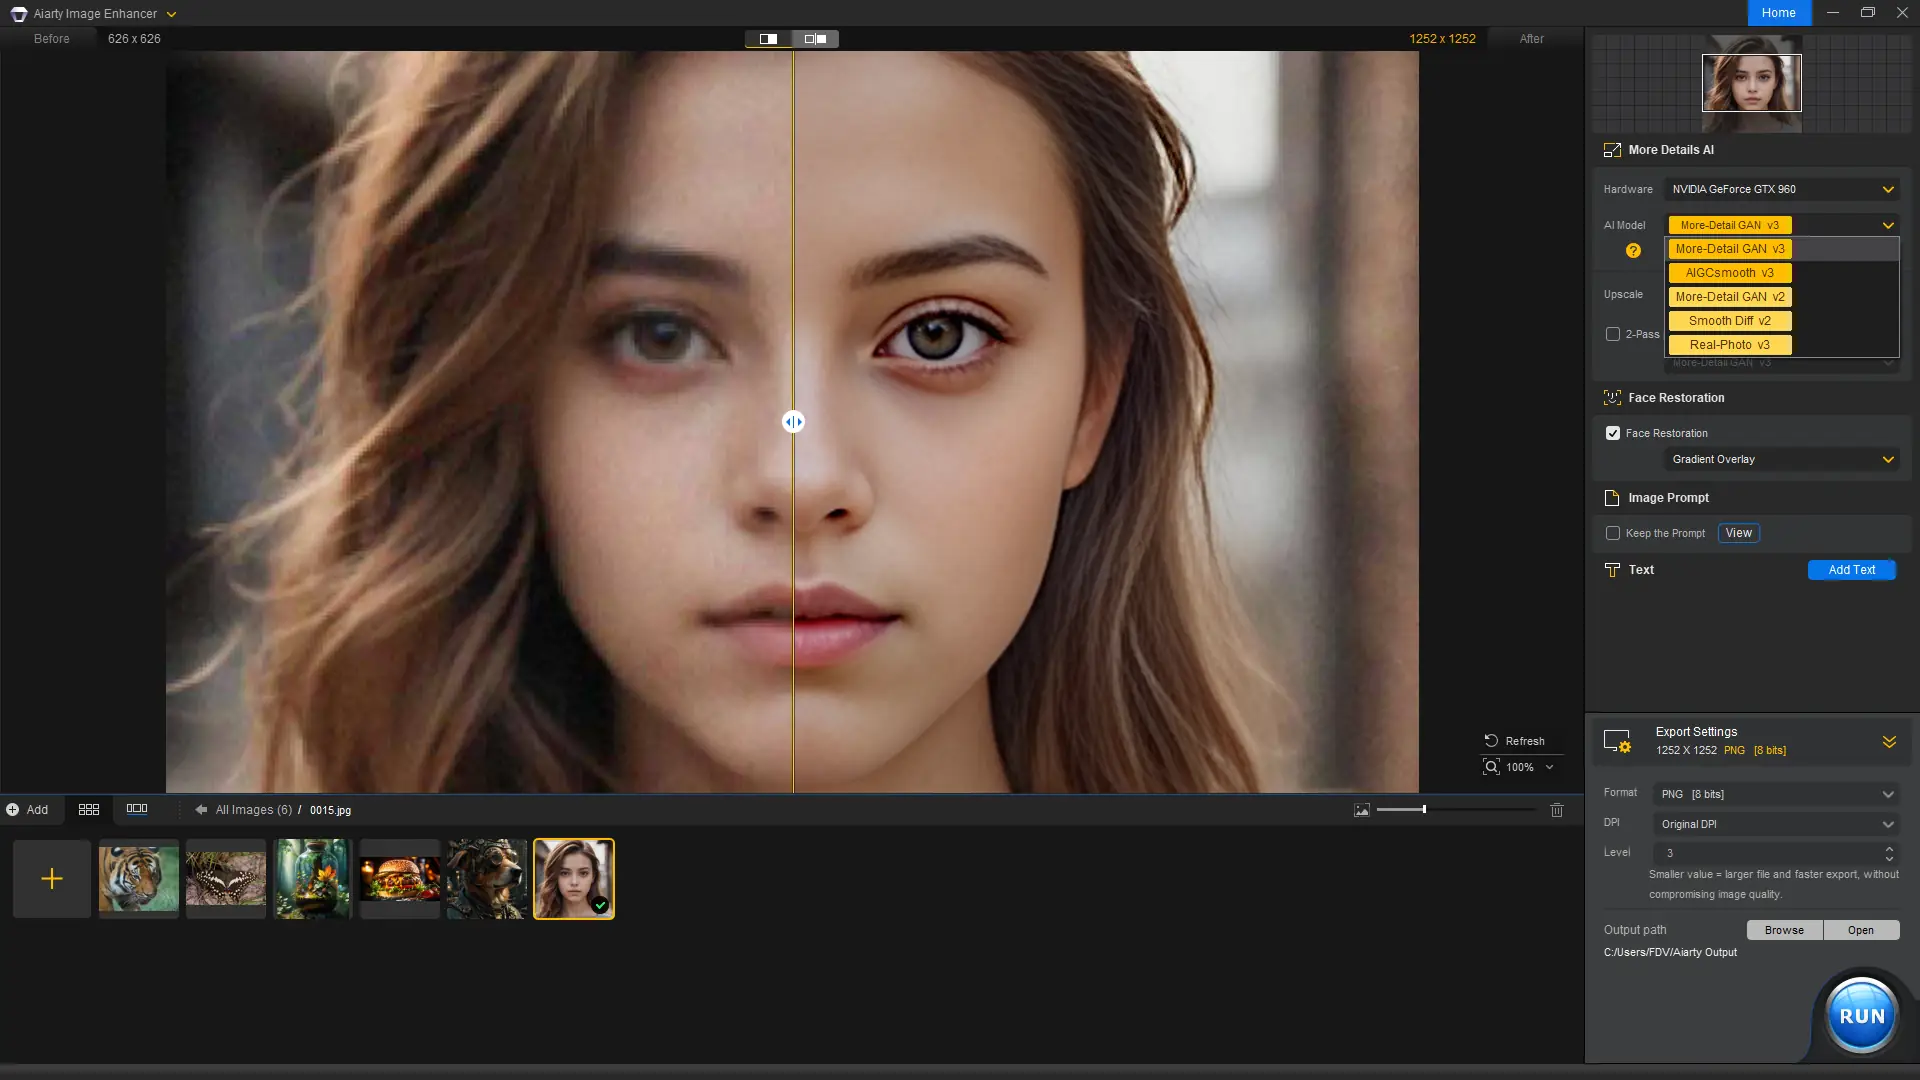The image size is (1920, 1080).
Task: Click the before/after divider handle
Action: click(793, 422)
